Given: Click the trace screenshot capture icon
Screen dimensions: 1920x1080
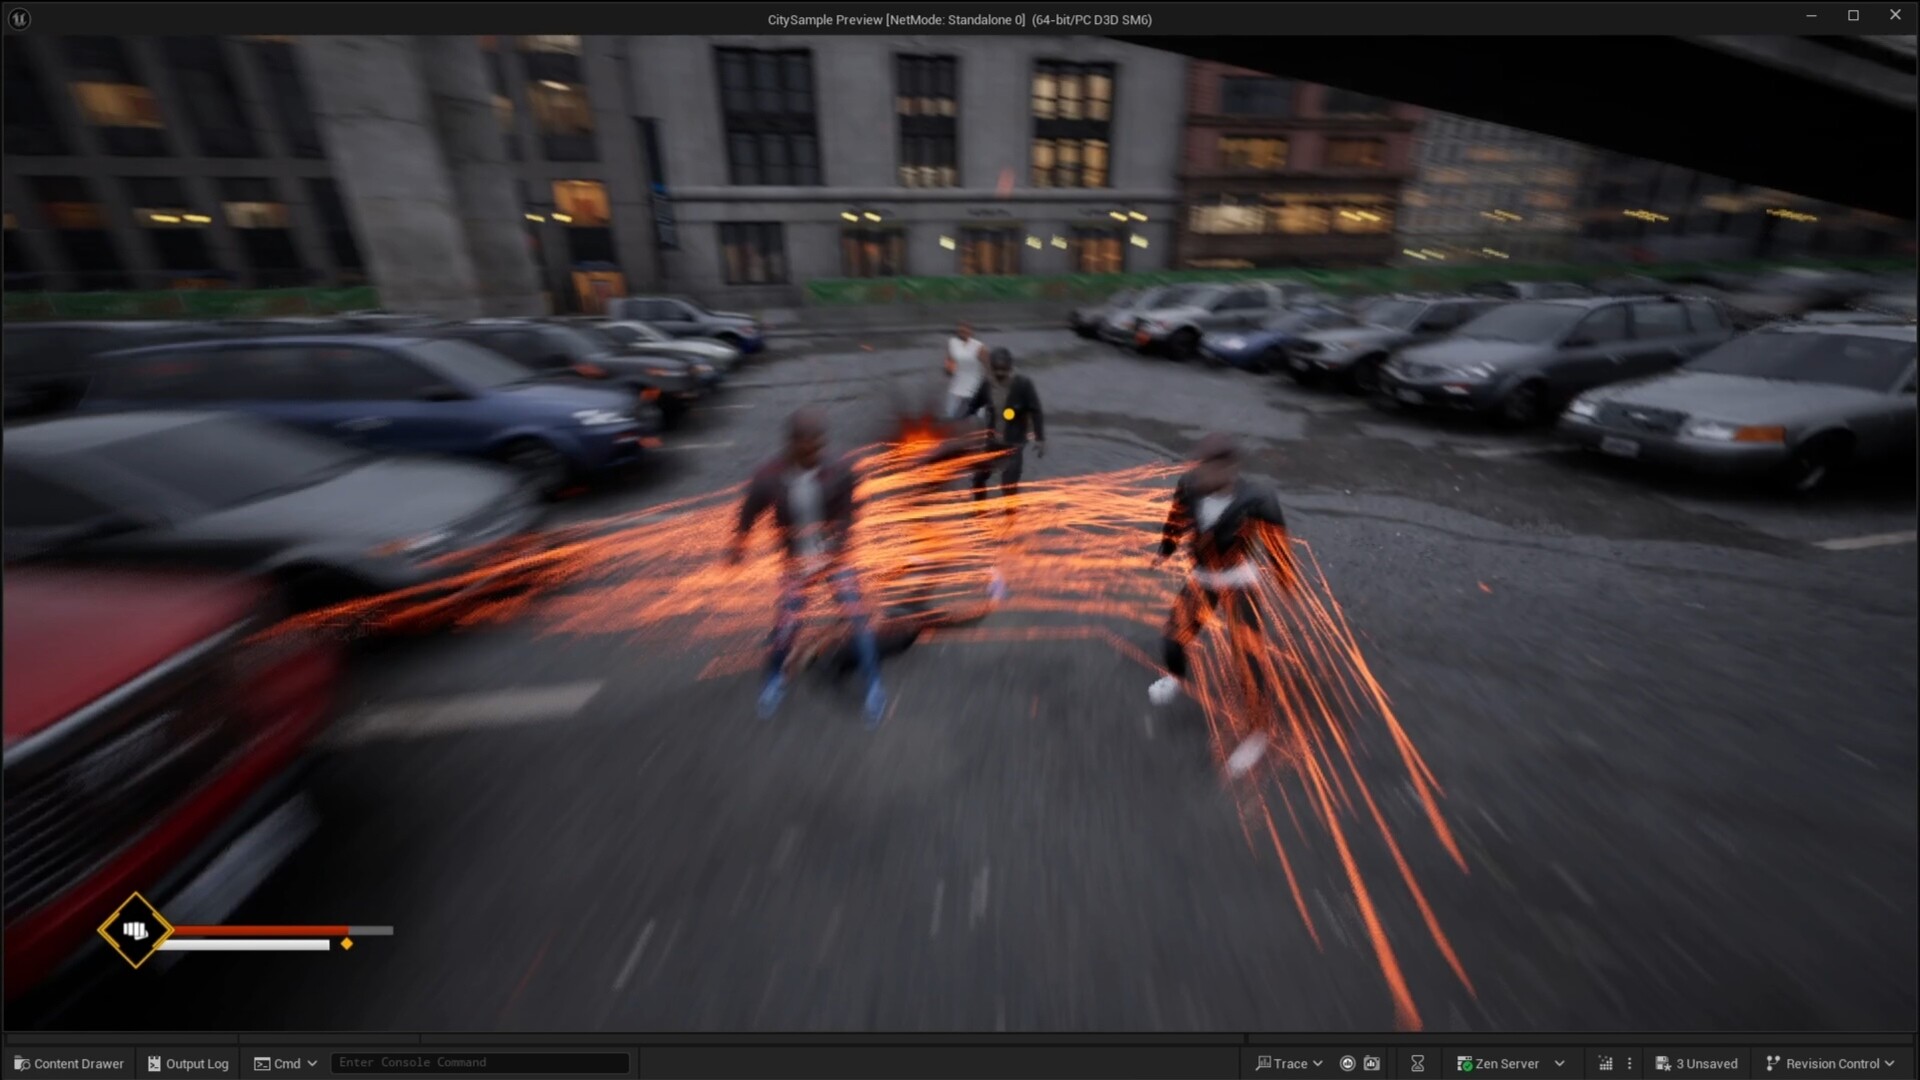Looking at the screenshot, I should pyautogui.click(x=1371, y=1063).
